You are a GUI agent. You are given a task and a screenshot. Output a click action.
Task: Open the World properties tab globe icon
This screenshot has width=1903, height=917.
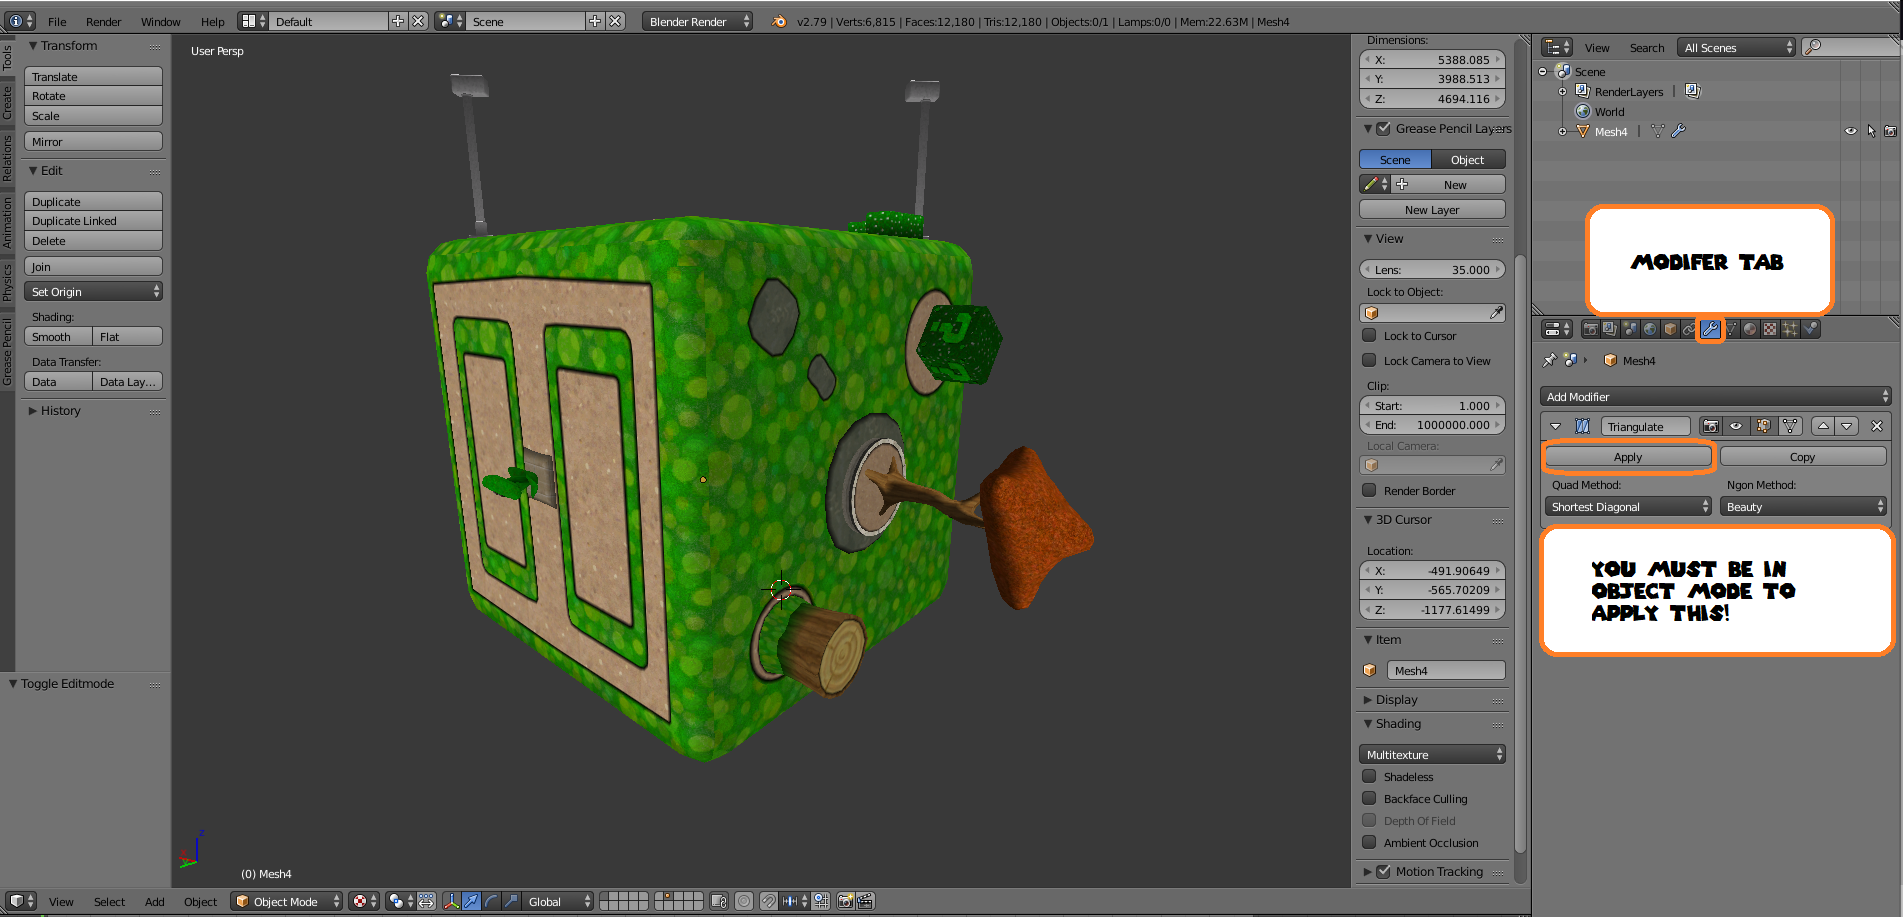coord(1650,329)
